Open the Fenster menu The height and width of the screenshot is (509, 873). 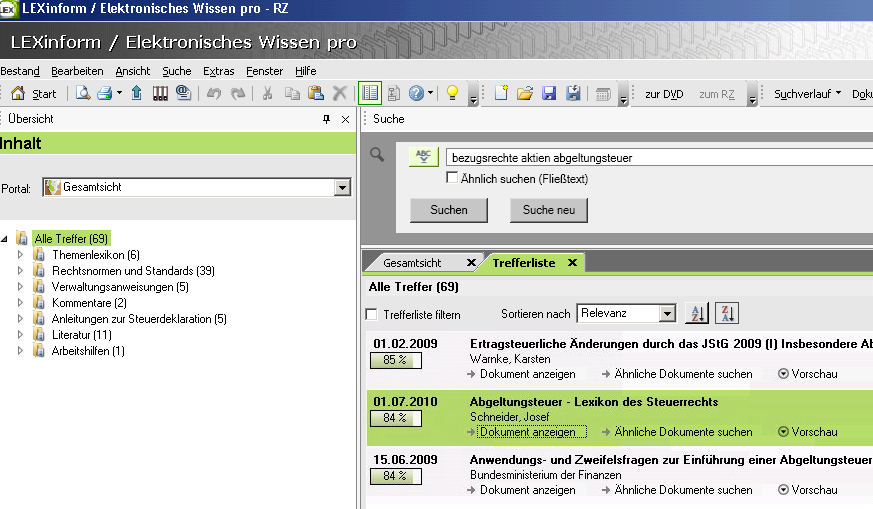(264, 71)
